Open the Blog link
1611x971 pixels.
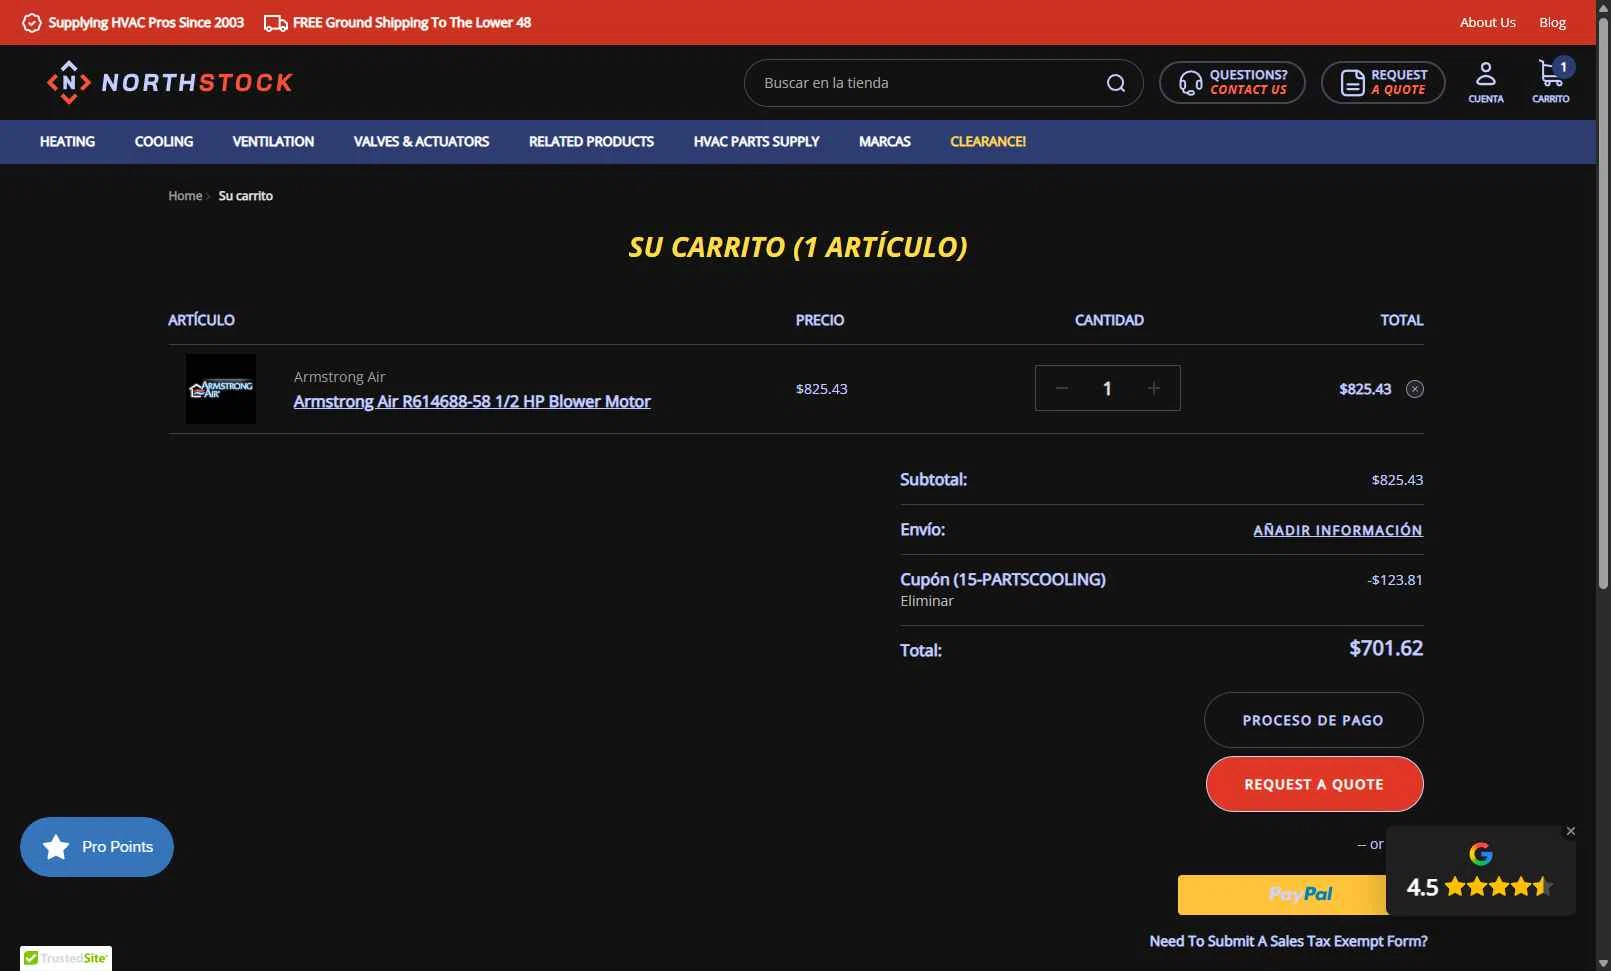coord(1552,22)
